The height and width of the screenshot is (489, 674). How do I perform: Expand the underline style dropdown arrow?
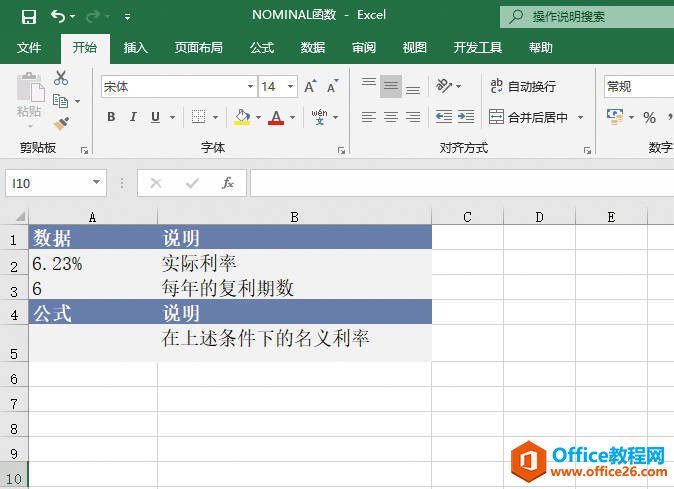pyautogui.click(x=172, y=117)
